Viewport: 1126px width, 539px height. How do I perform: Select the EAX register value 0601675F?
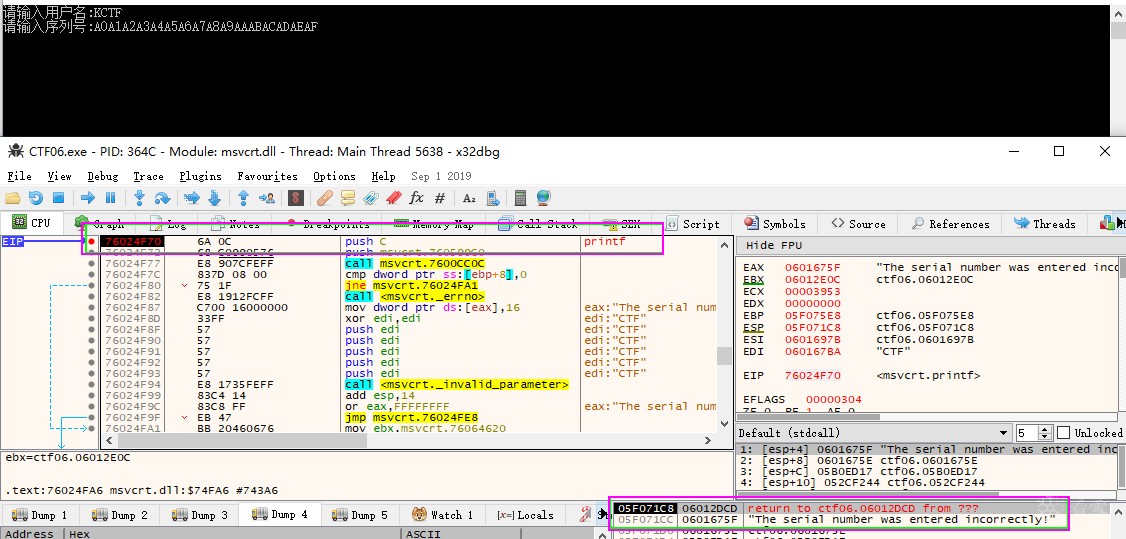tap(811, 267)
